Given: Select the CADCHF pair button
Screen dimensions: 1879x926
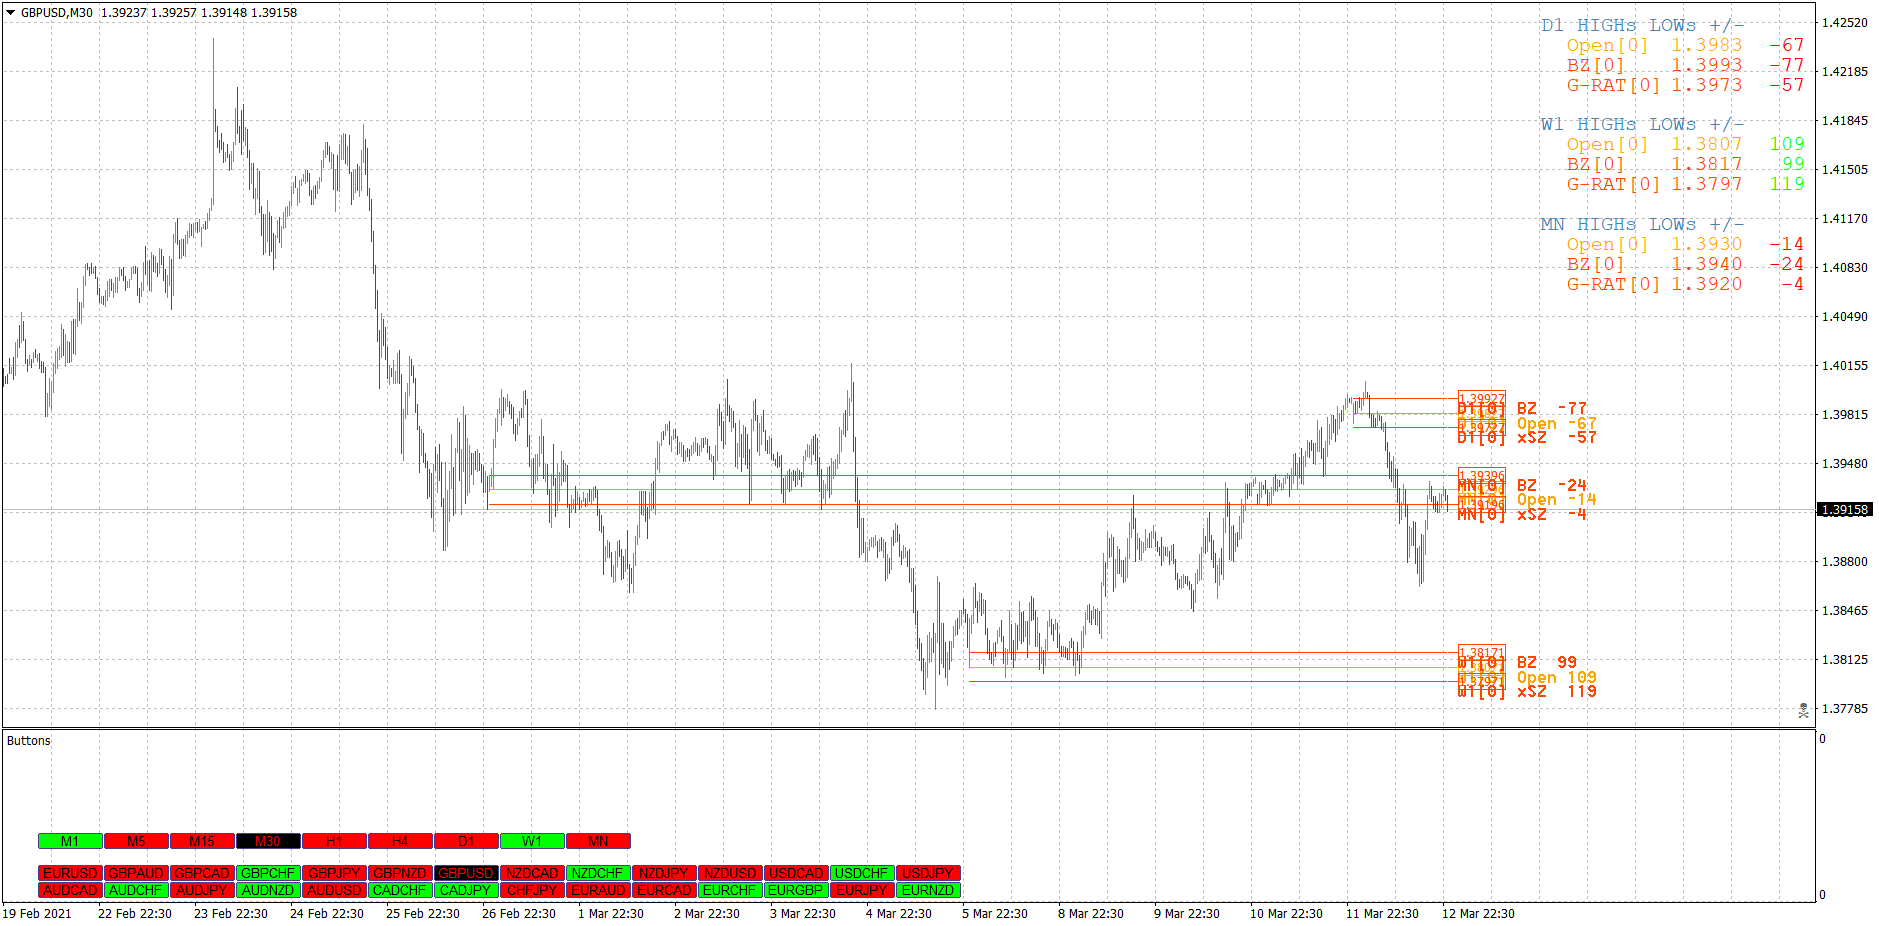Looking at the screenshot, I should click(400, 890).
